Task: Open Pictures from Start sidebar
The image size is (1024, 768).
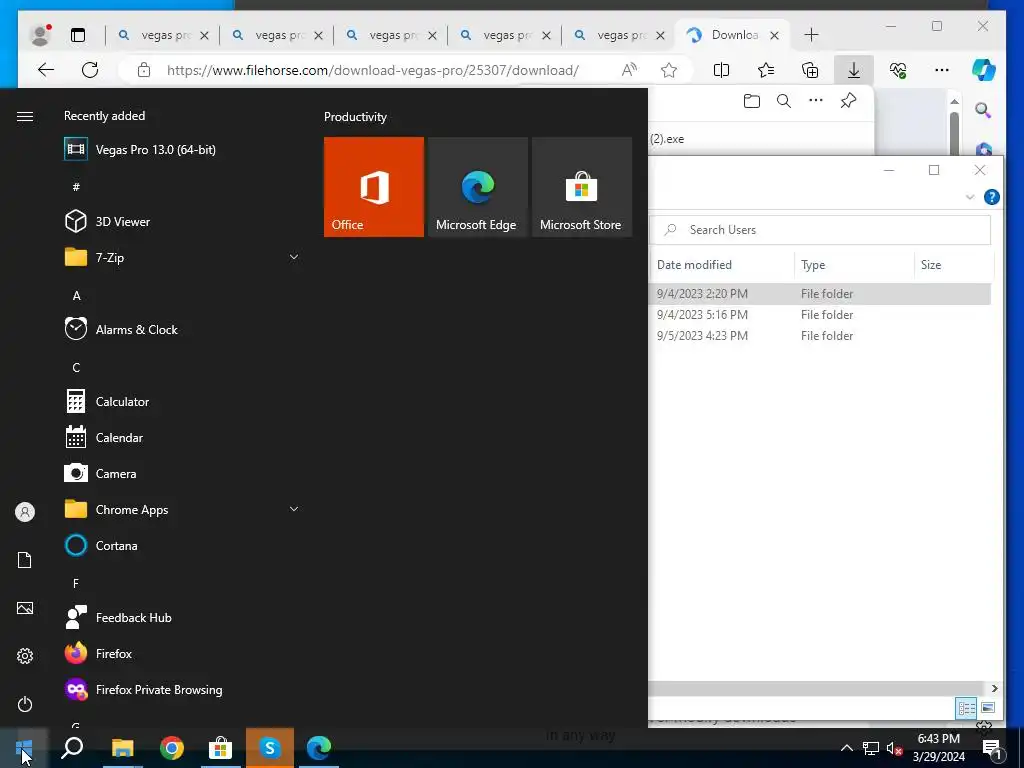Action: (x=25, y=608)
